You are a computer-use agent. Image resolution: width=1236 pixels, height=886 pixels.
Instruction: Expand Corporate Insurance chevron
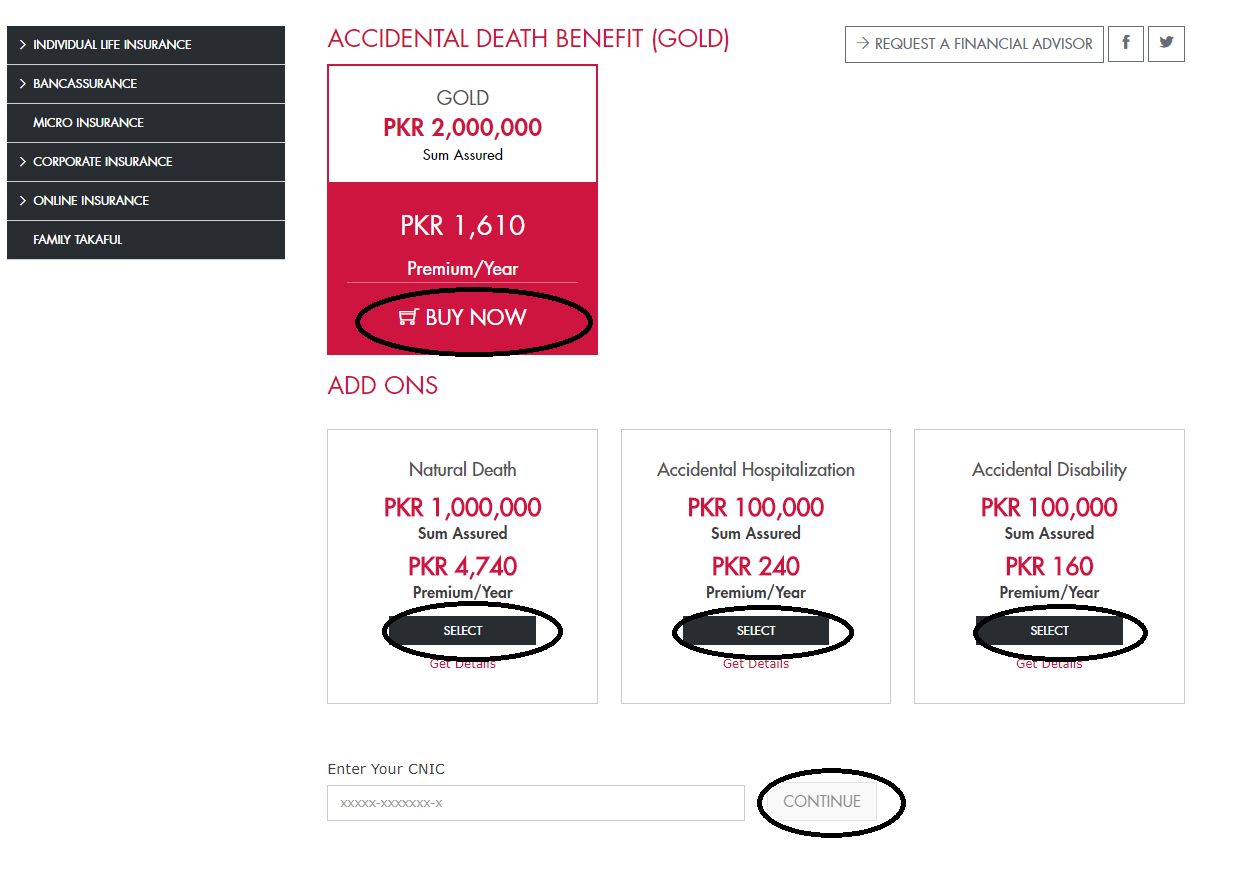click(22, 162)
